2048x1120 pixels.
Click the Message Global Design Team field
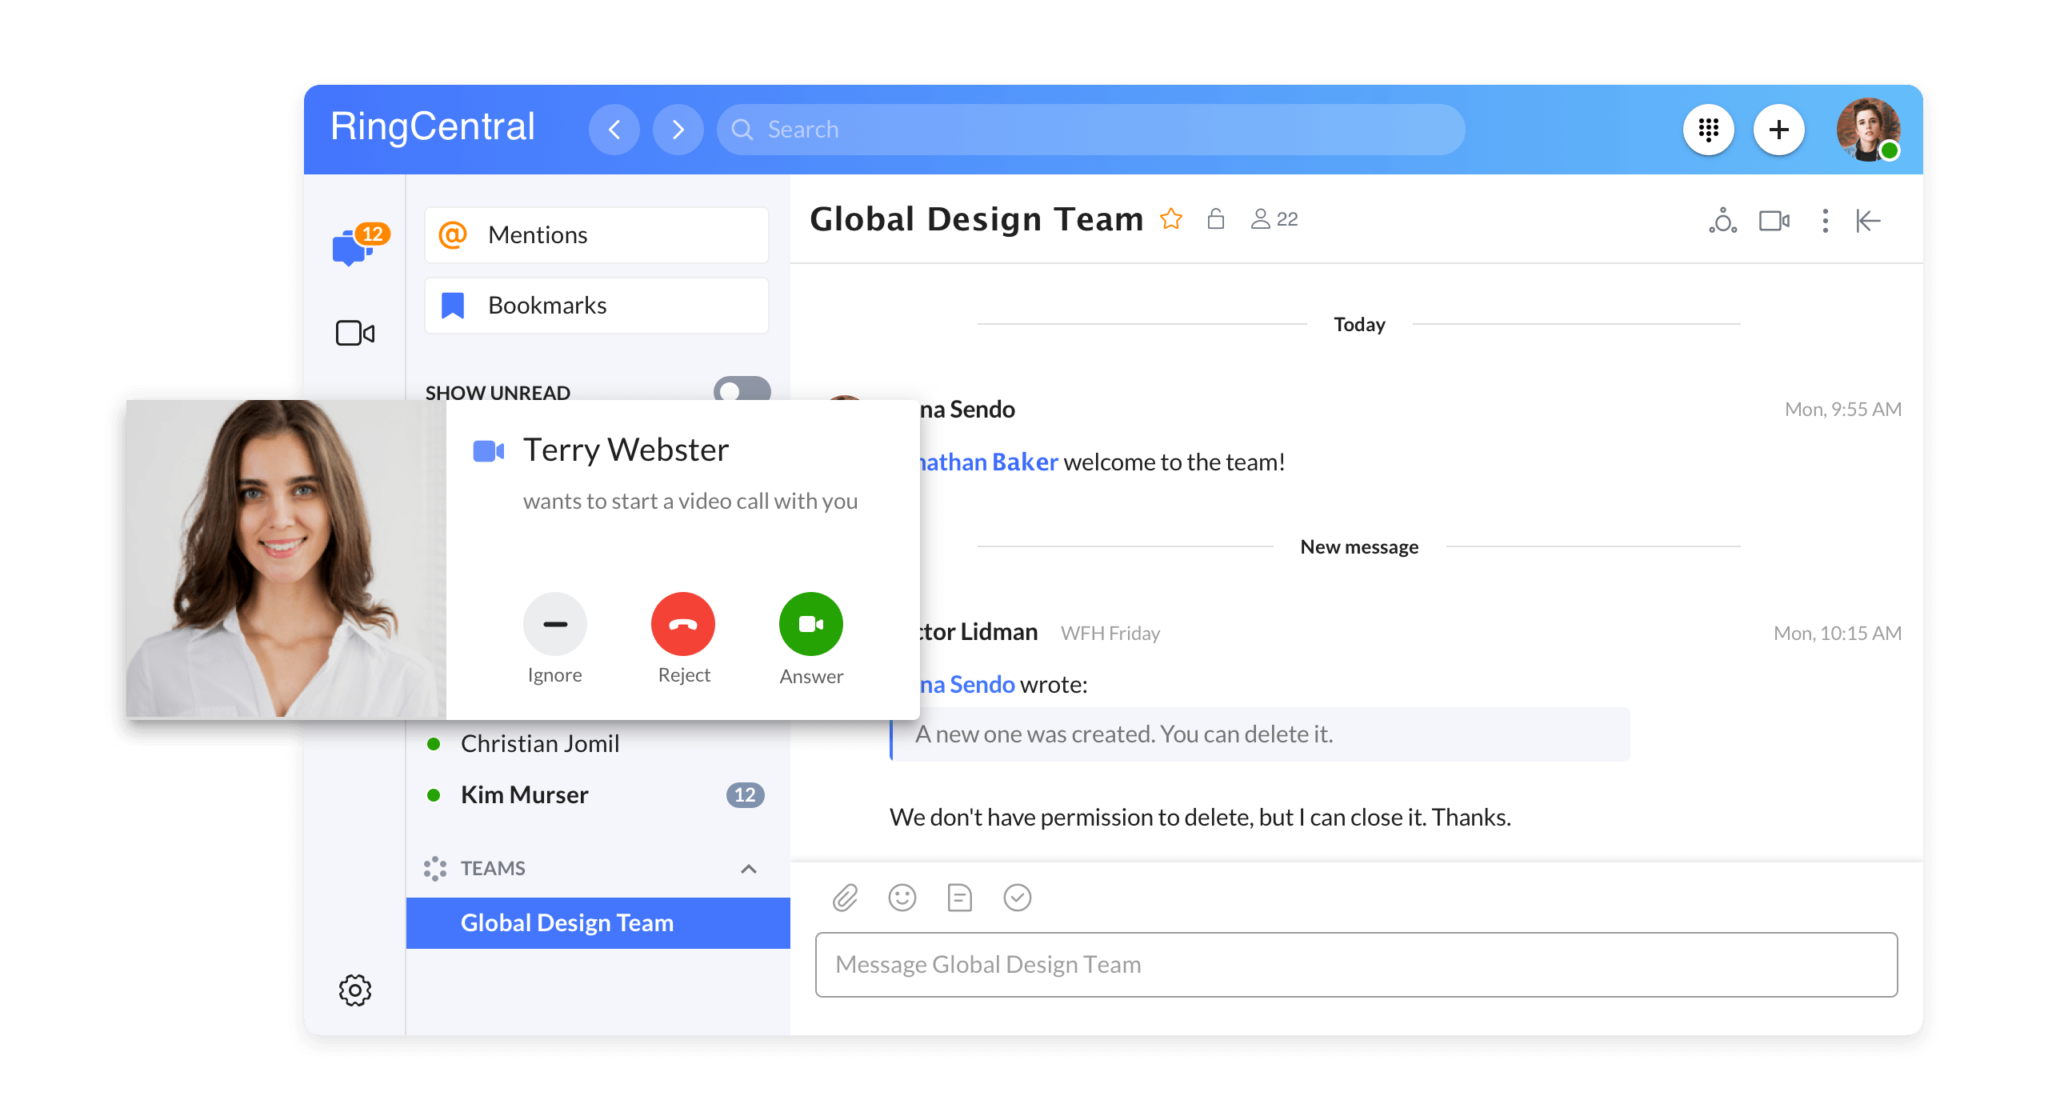1355,964
